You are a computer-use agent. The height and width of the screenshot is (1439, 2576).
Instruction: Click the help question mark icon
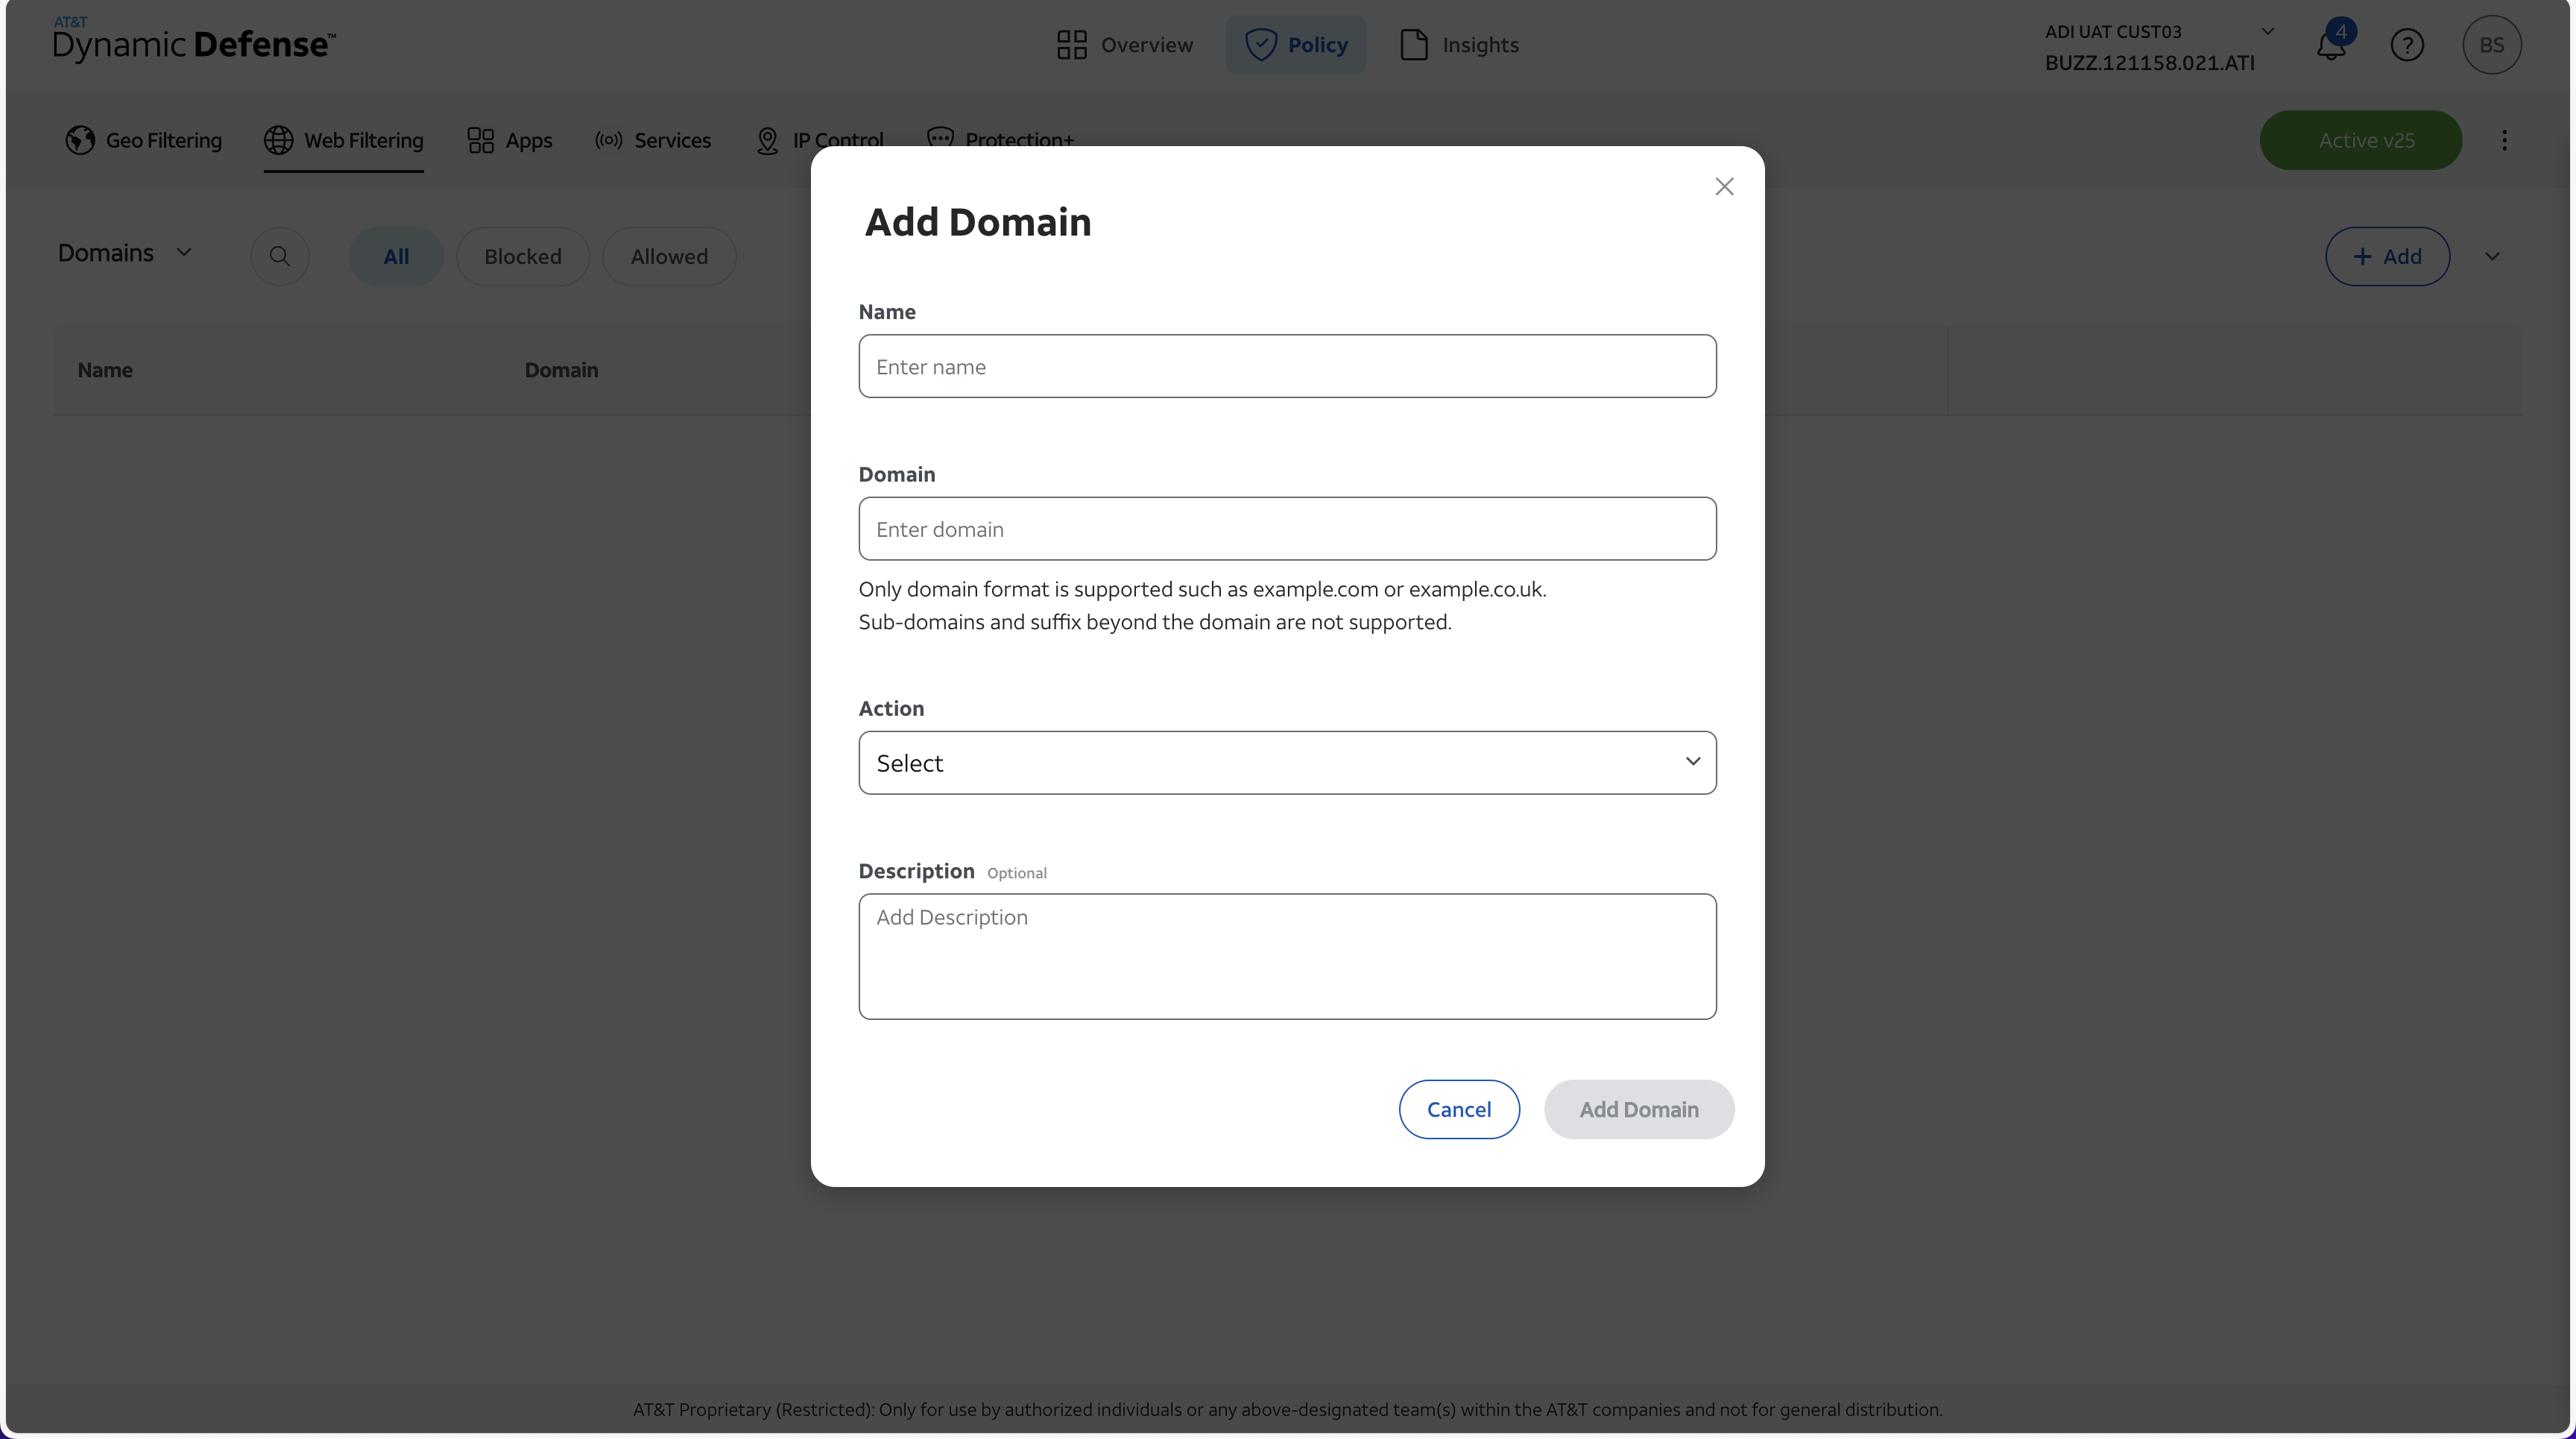tap(2408, 44)
